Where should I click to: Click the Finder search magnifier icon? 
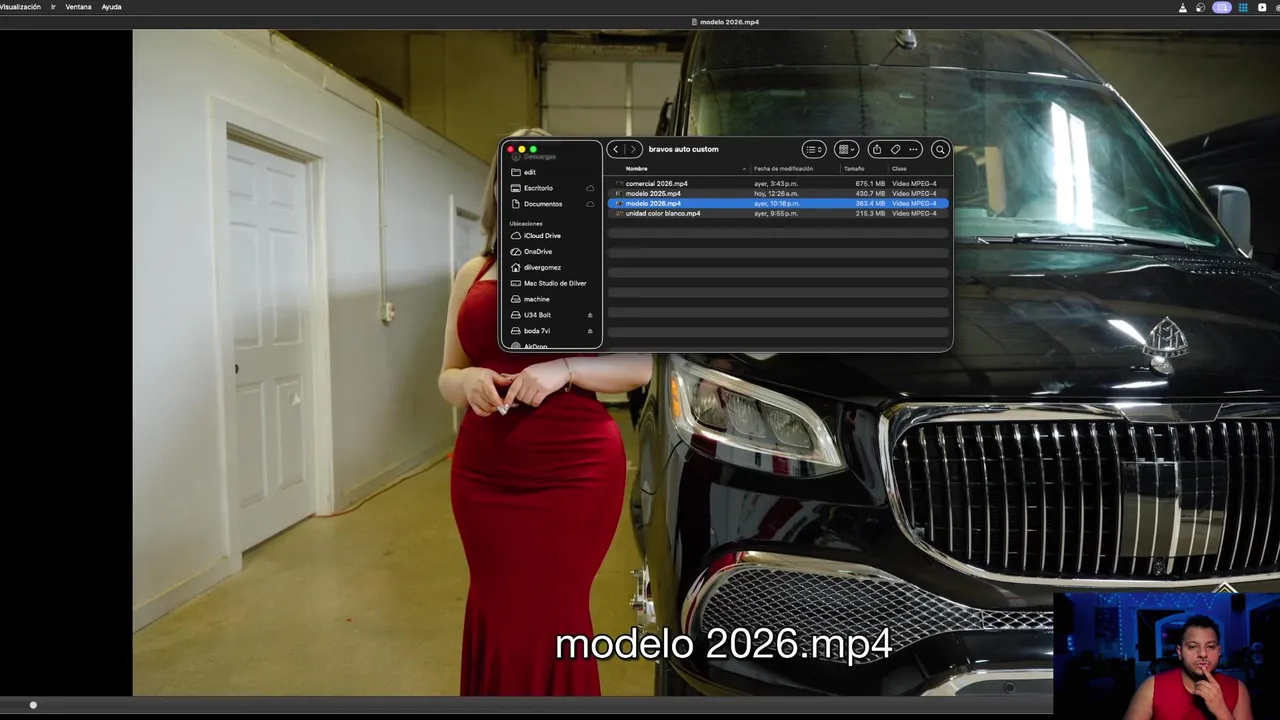(940, 149)
